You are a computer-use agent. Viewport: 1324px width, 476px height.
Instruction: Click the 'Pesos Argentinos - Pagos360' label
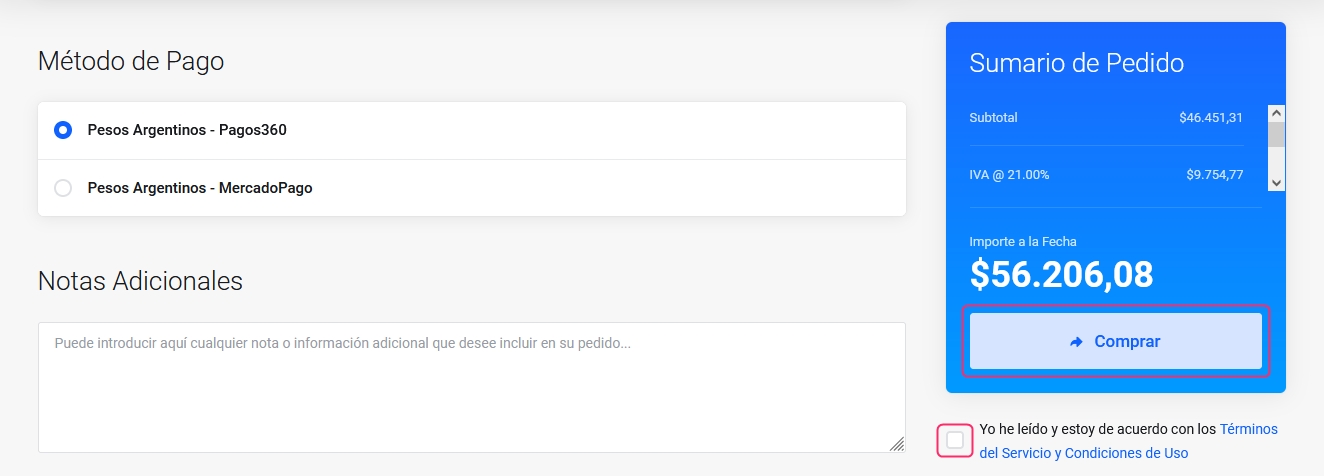click(187, 130)
